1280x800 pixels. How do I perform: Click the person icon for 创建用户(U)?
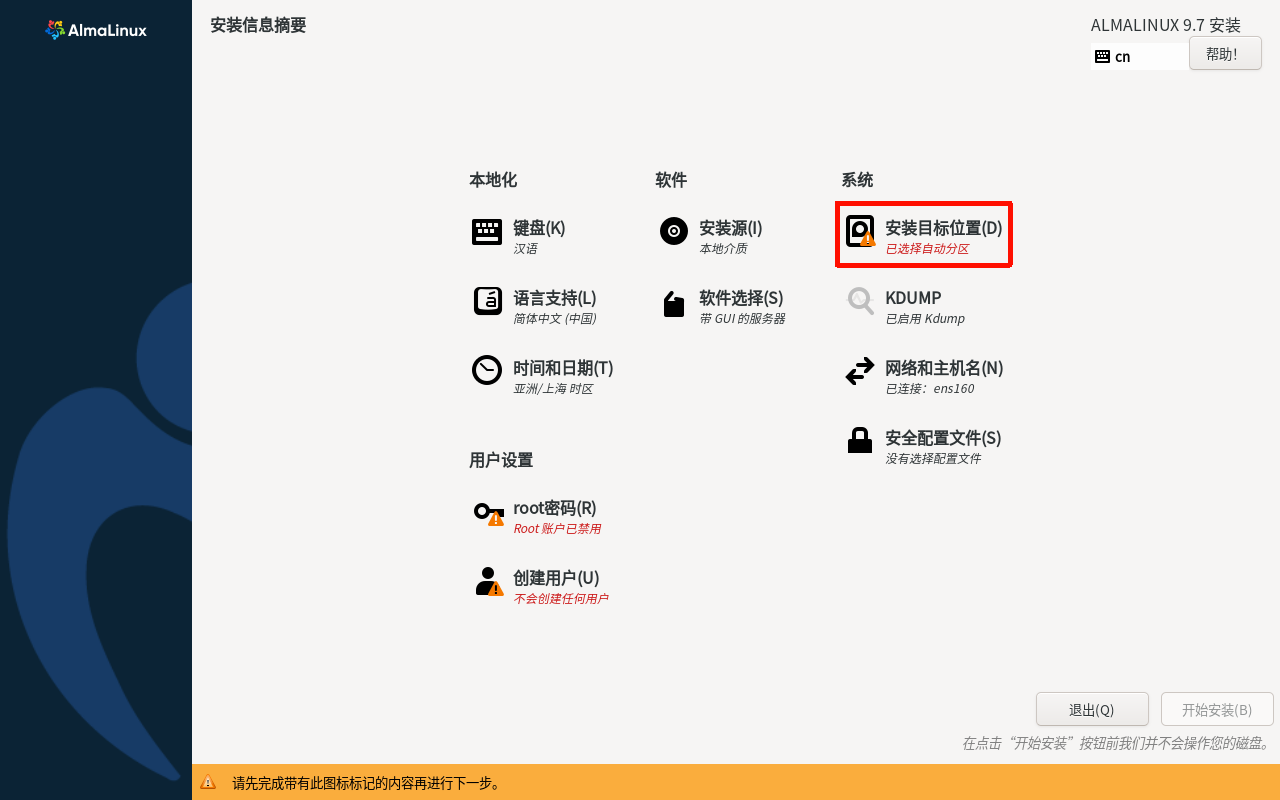(x=488, y=582)
